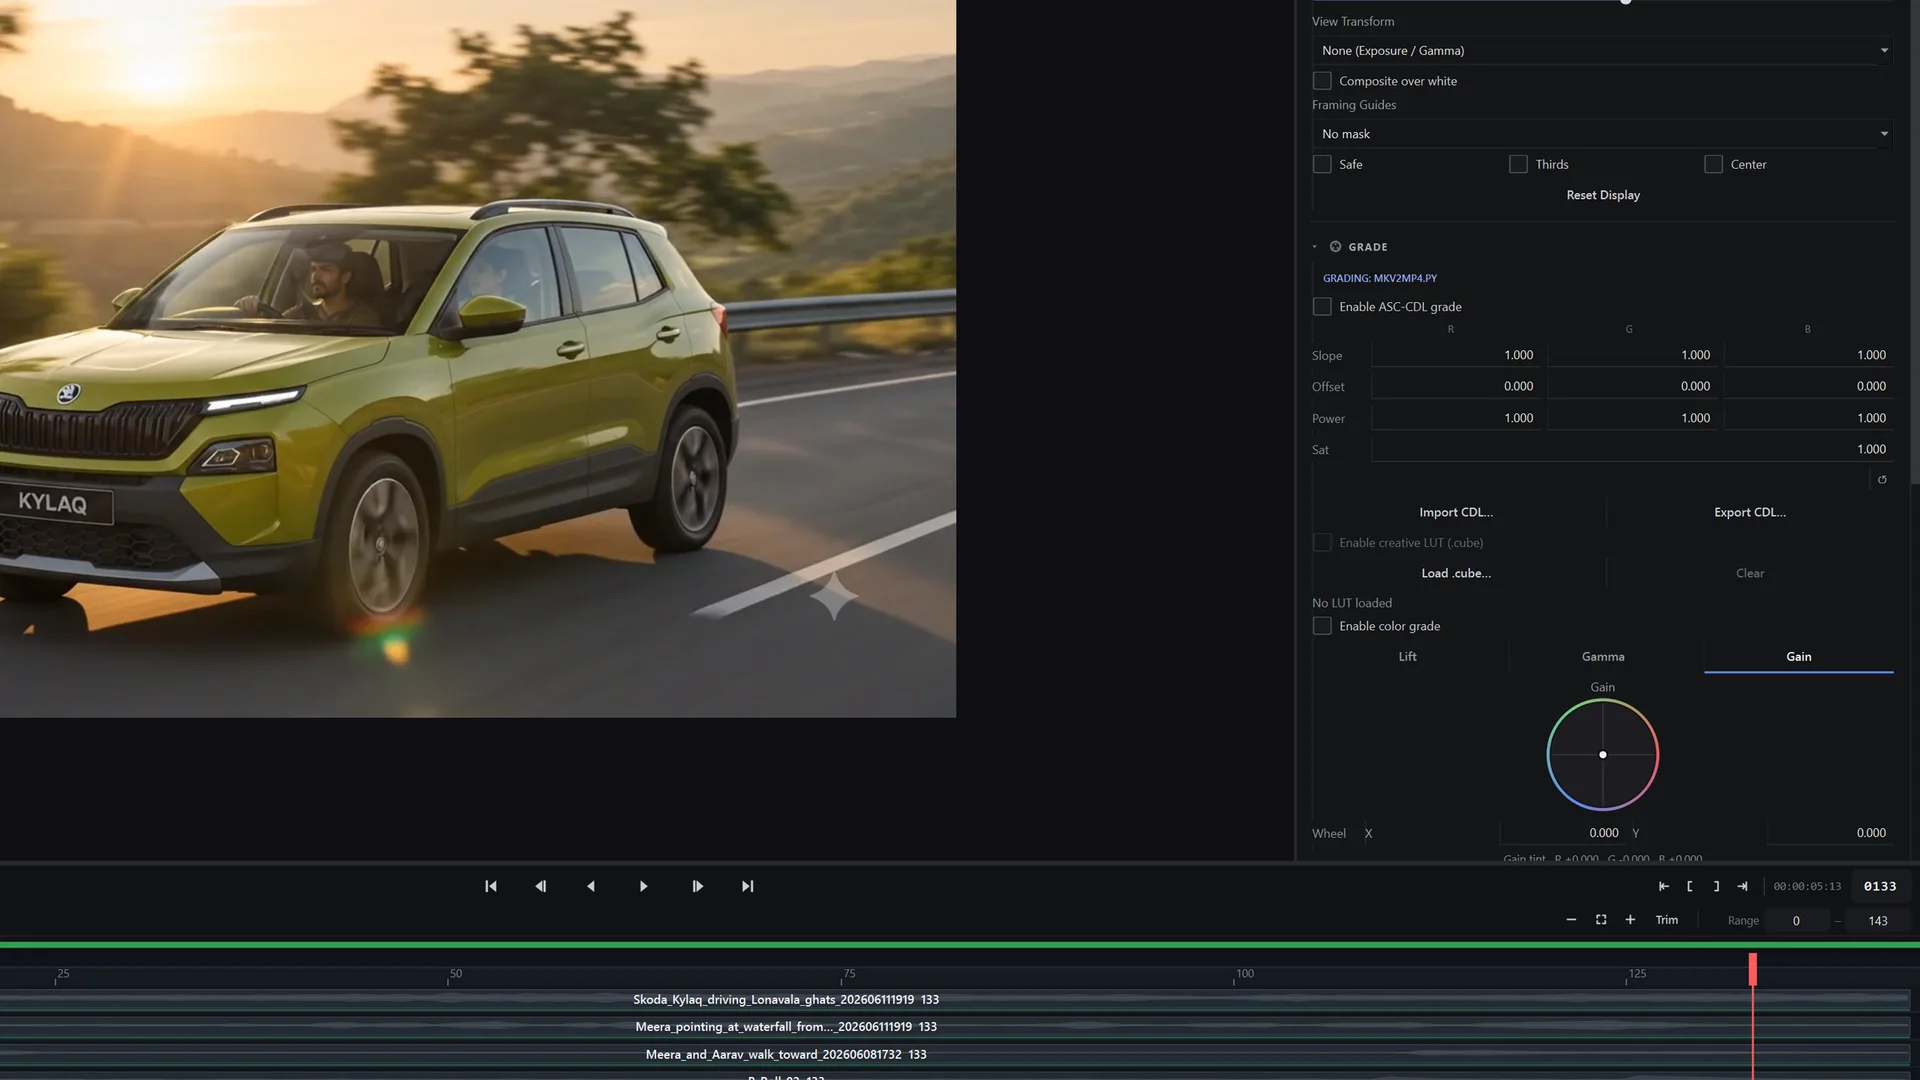Viewport: 1920px width, 1080px height.
Task: Click Import CDL button
Action: 1456,512
